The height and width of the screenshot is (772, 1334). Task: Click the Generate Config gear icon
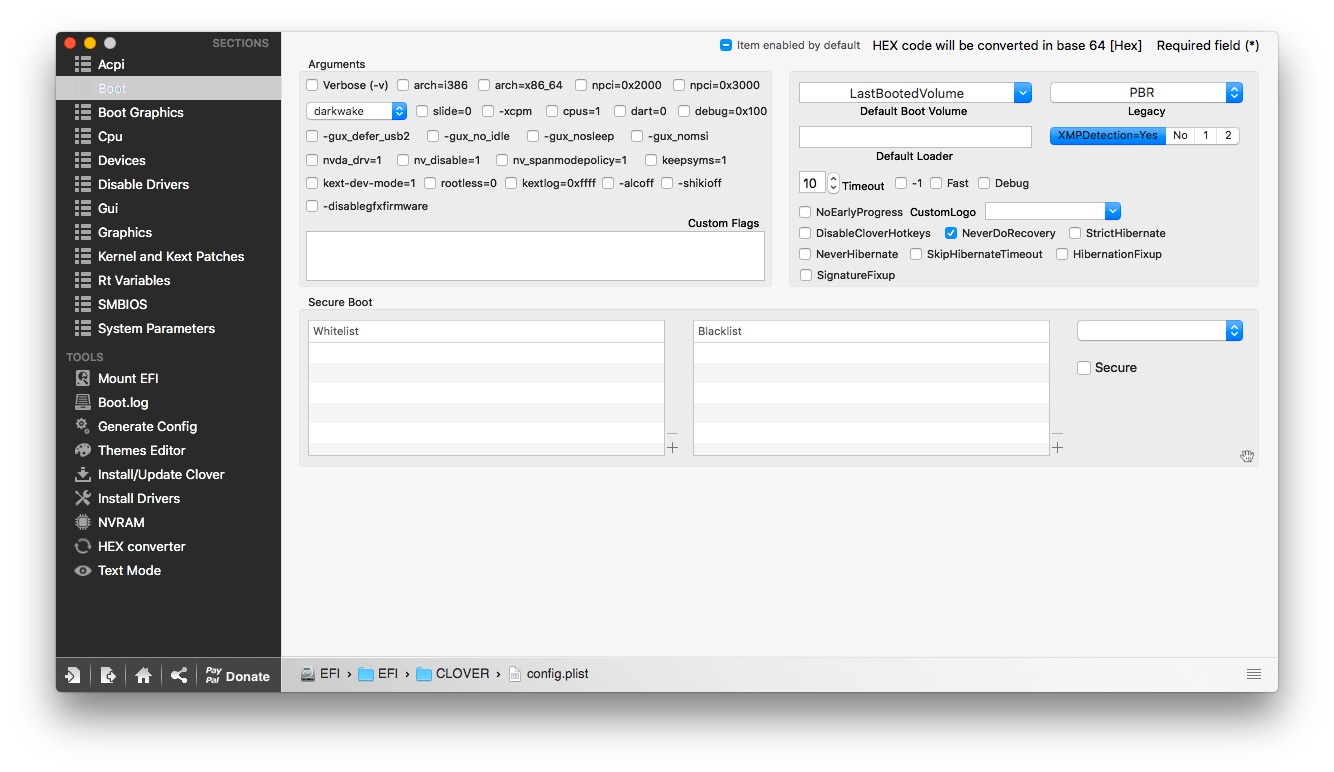click(83, 426)
